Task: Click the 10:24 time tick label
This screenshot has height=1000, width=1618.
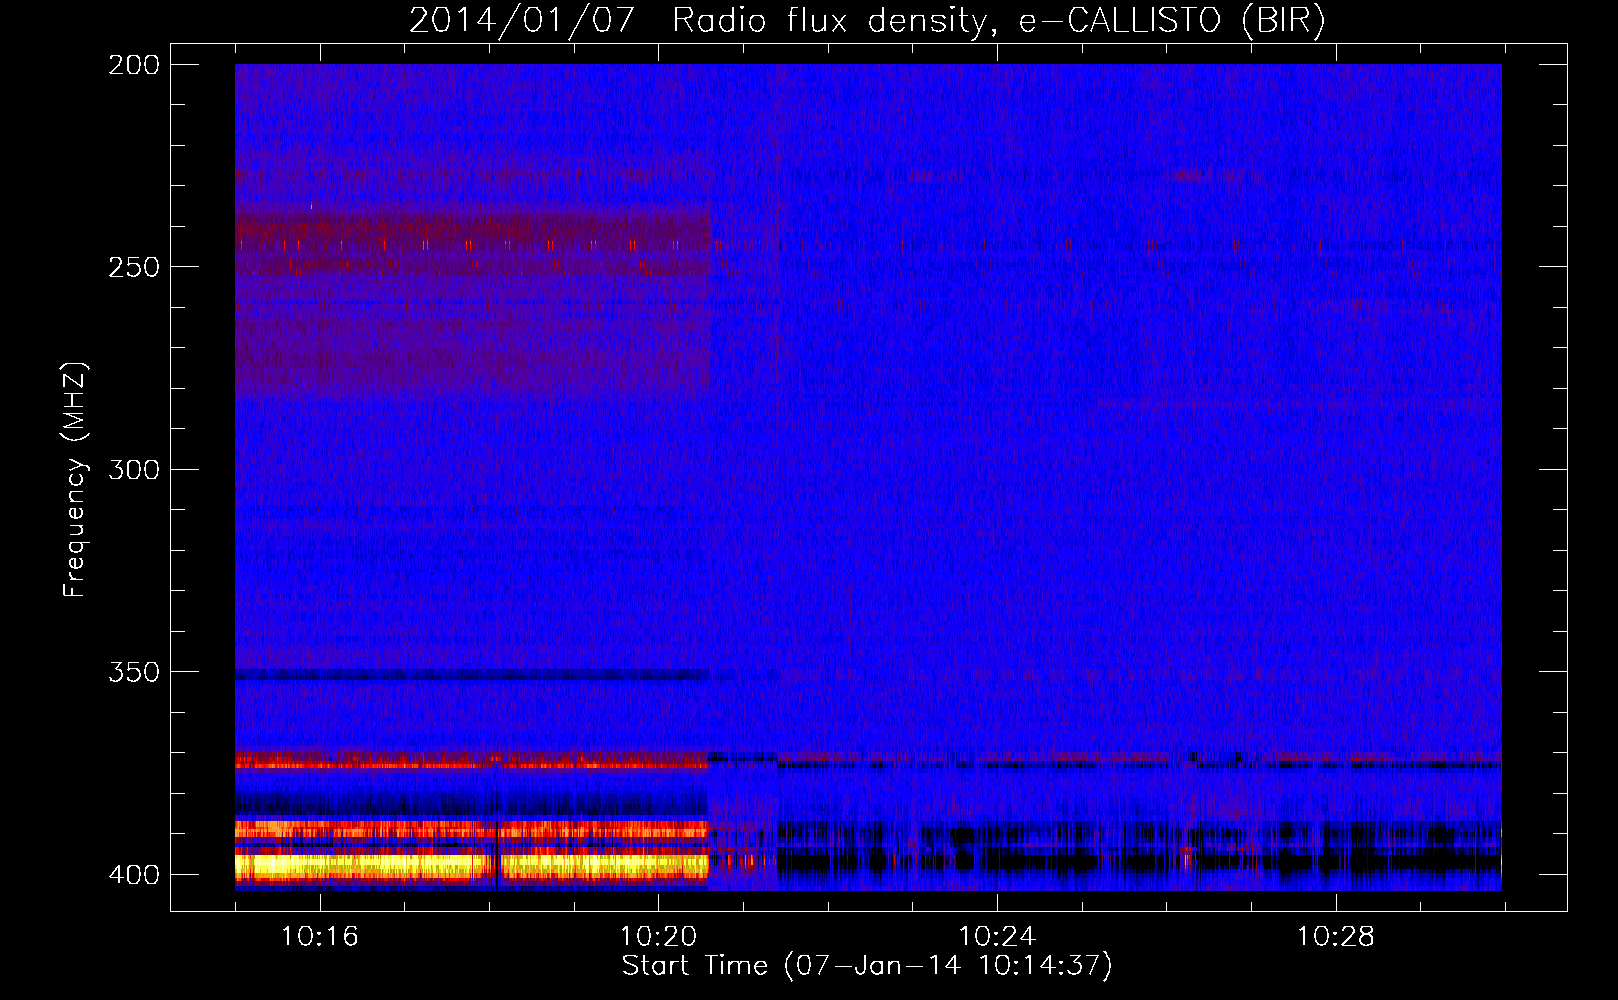Action: (997, 937)
